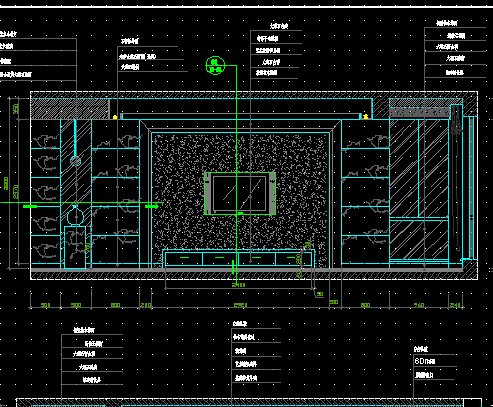Select the first TV cabinet drawer handle
The image size is (493, 407).
[x=184, y=257]
